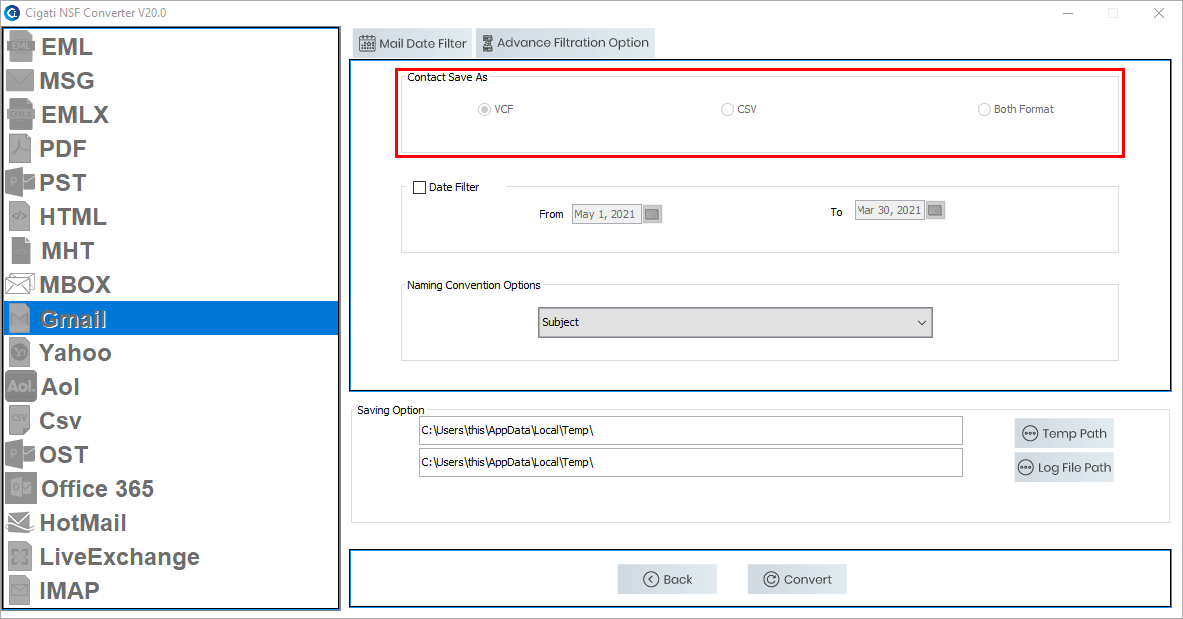Select the IMAP text label
This screenshot has height=619, width=1183.
click(x=69, y=590)
